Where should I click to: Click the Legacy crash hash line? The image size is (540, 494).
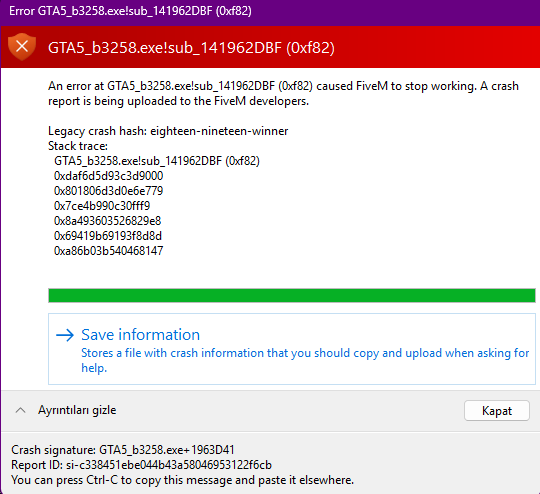pyautogui.click(x=168, y=131)
